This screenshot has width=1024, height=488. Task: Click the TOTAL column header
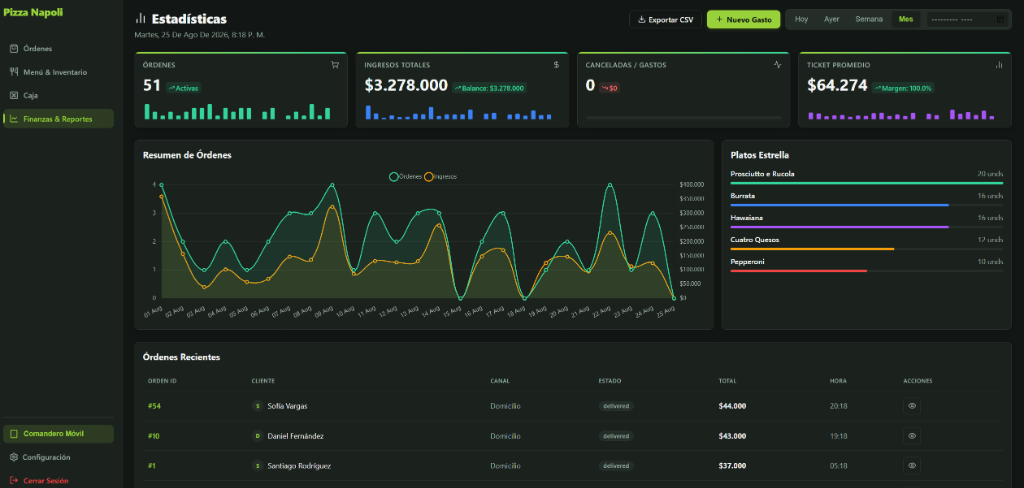(x=728, y=381)
